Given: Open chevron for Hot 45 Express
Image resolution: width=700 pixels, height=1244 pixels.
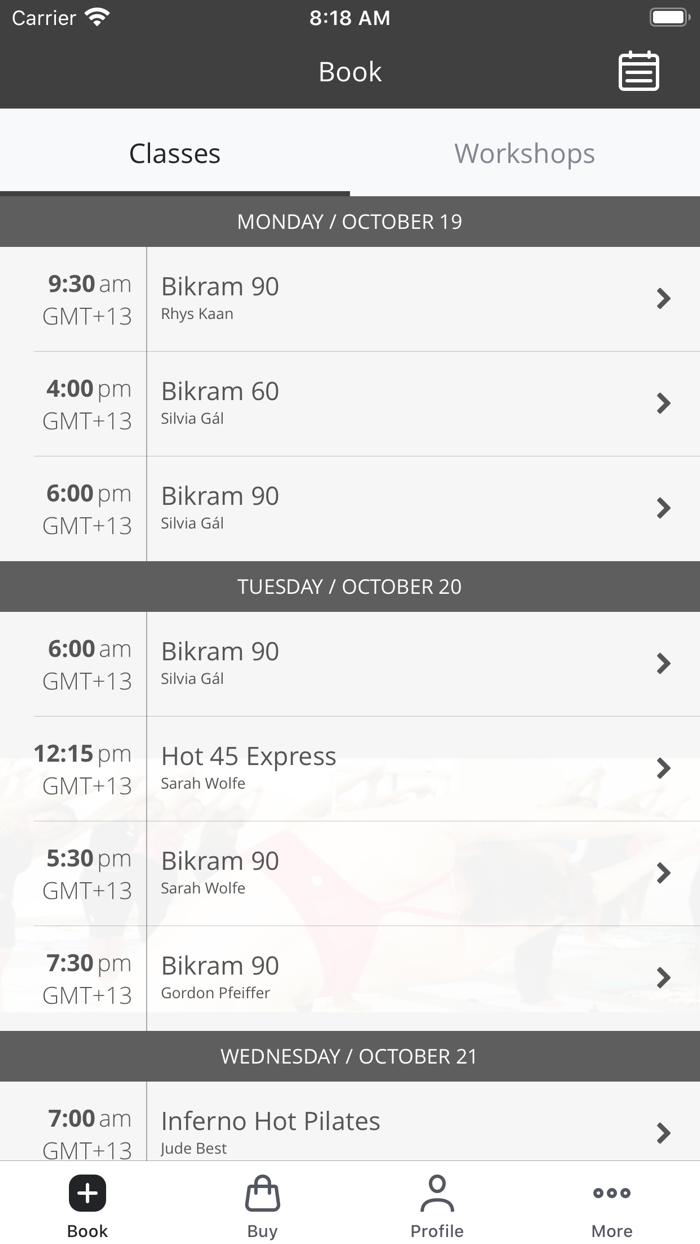Looking at the screenshot, I should point(663,768).
